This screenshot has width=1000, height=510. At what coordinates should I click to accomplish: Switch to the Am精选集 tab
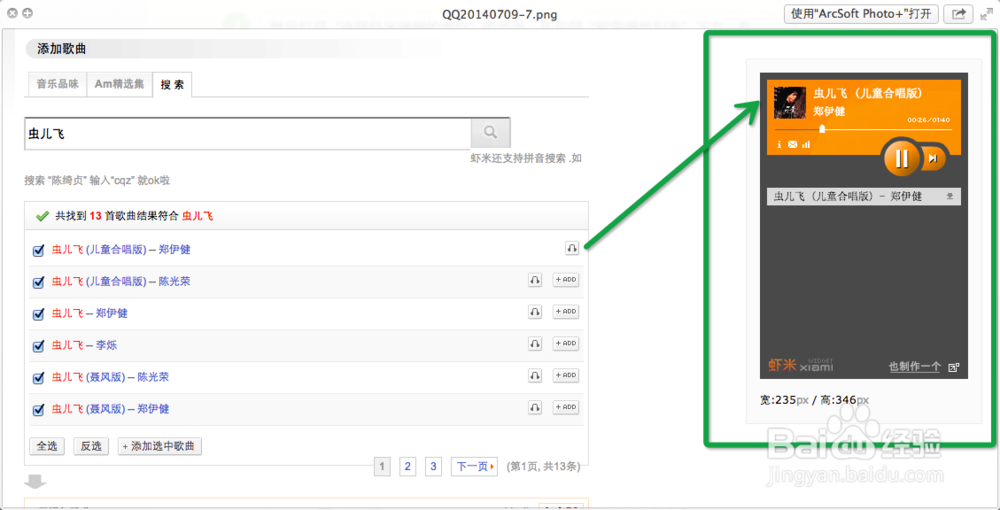[x=119, y=84]
